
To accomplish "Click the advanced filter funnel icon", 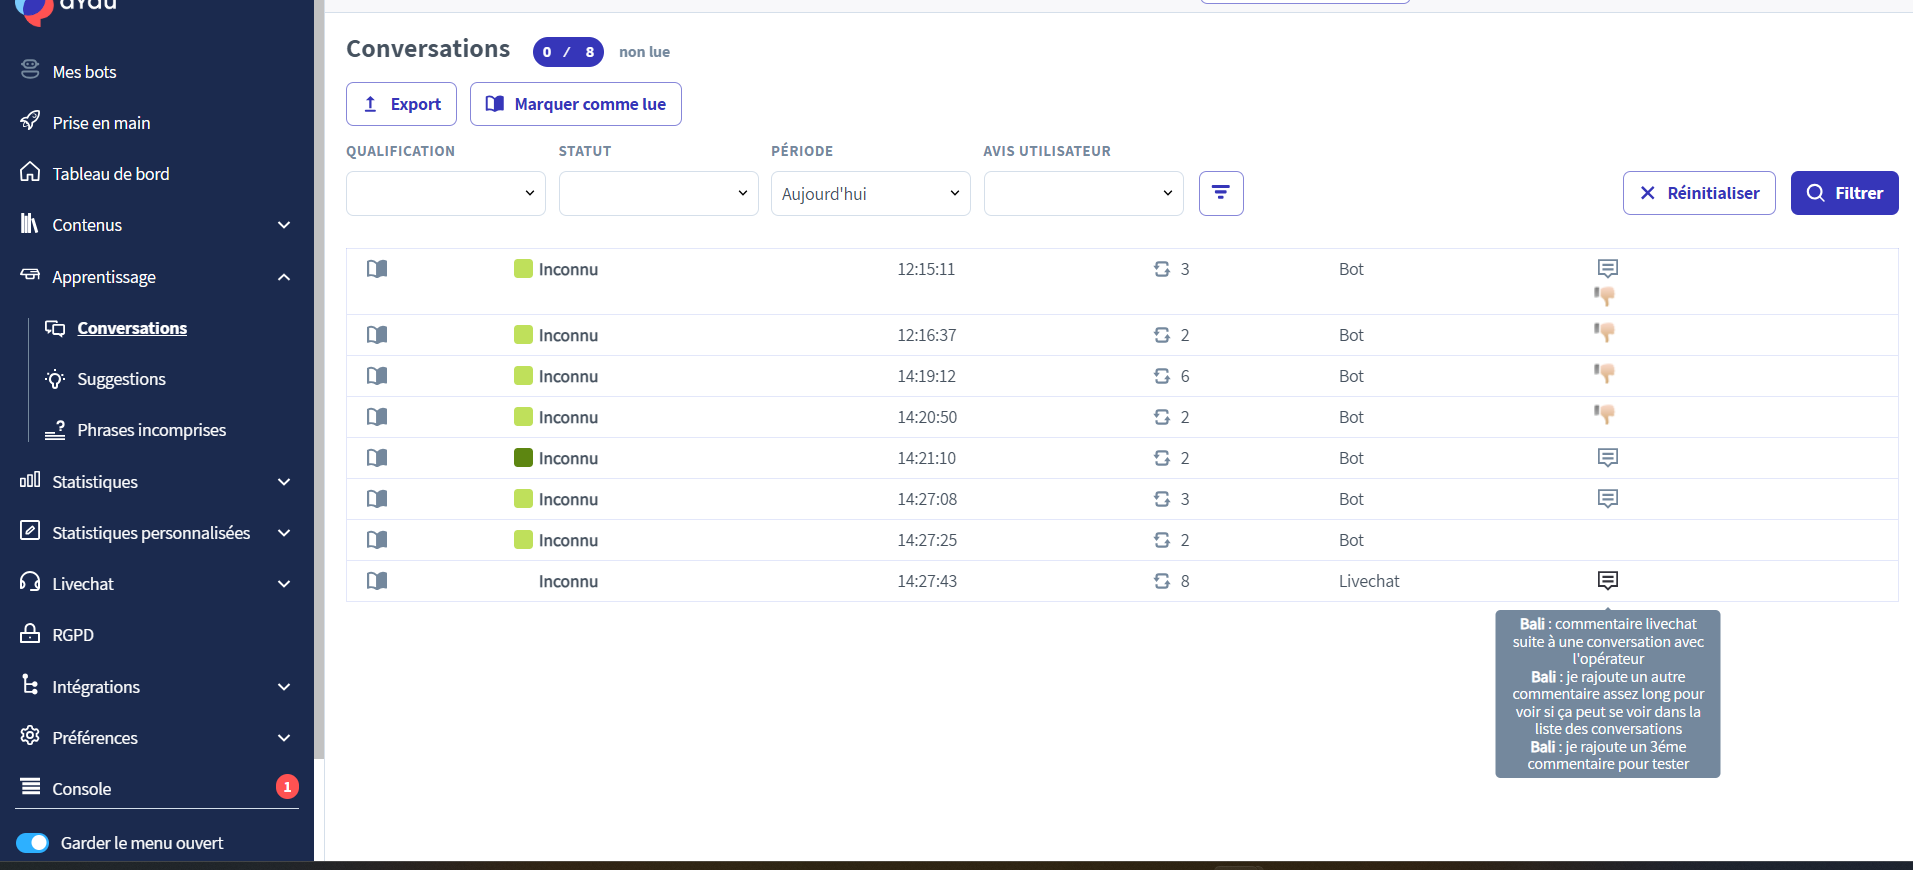I will 1220,193.
